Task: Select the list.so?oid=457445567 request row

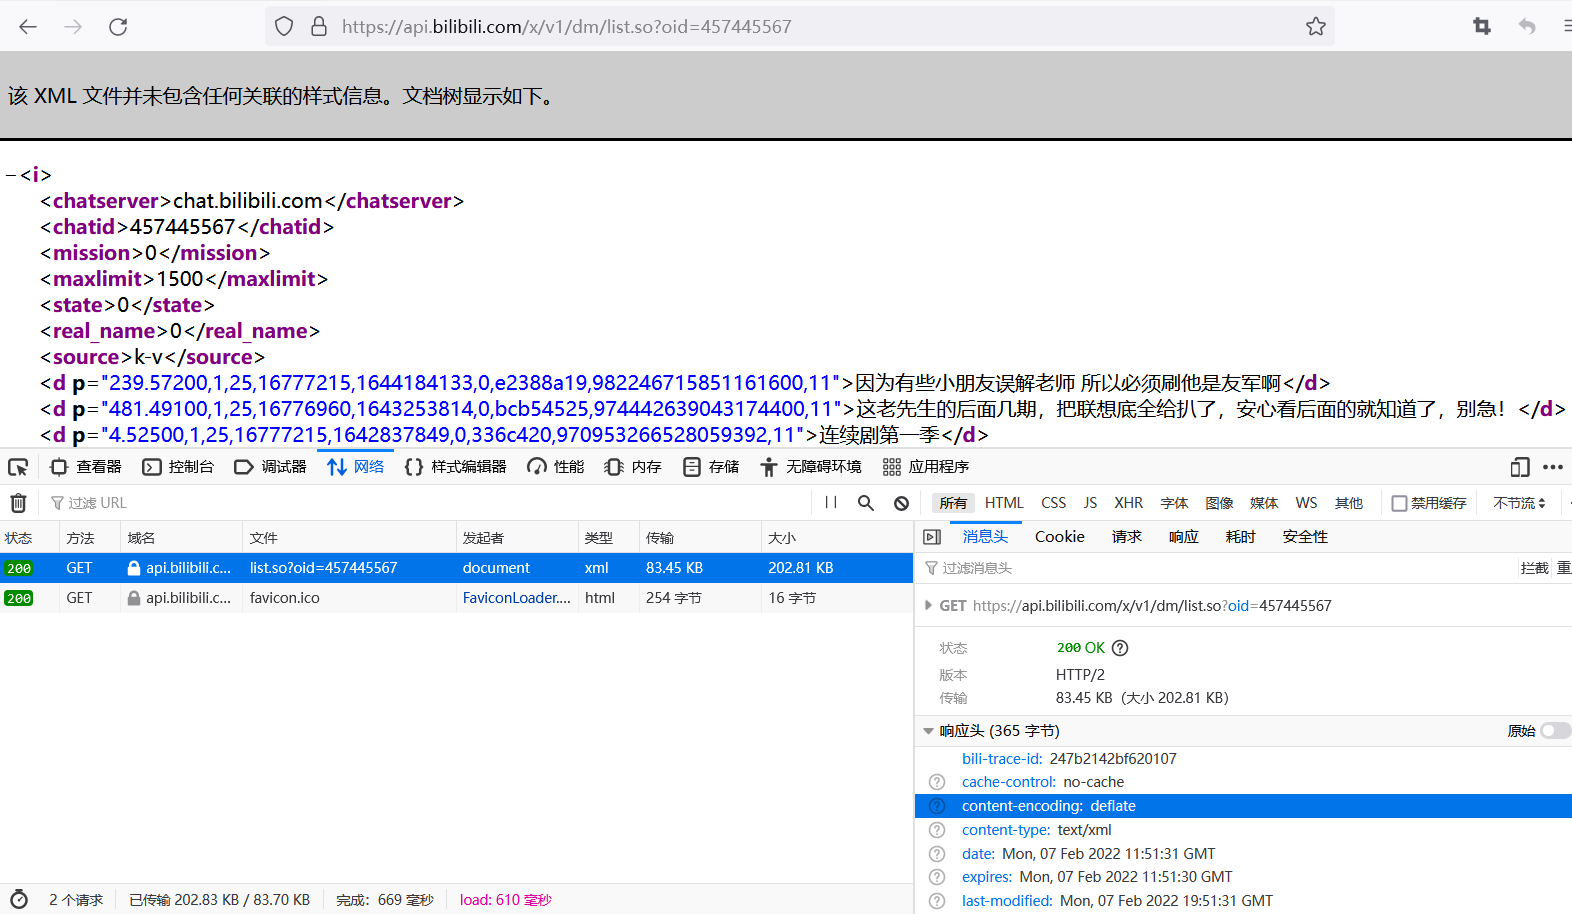Action: coord(456,568)
